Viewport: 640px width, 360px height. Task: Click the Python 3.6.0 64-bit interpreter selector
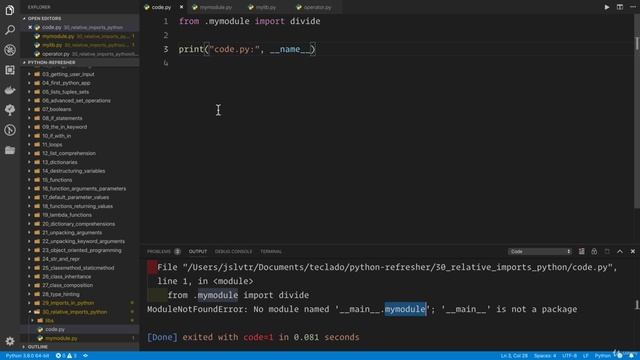(x=27, y=356)
